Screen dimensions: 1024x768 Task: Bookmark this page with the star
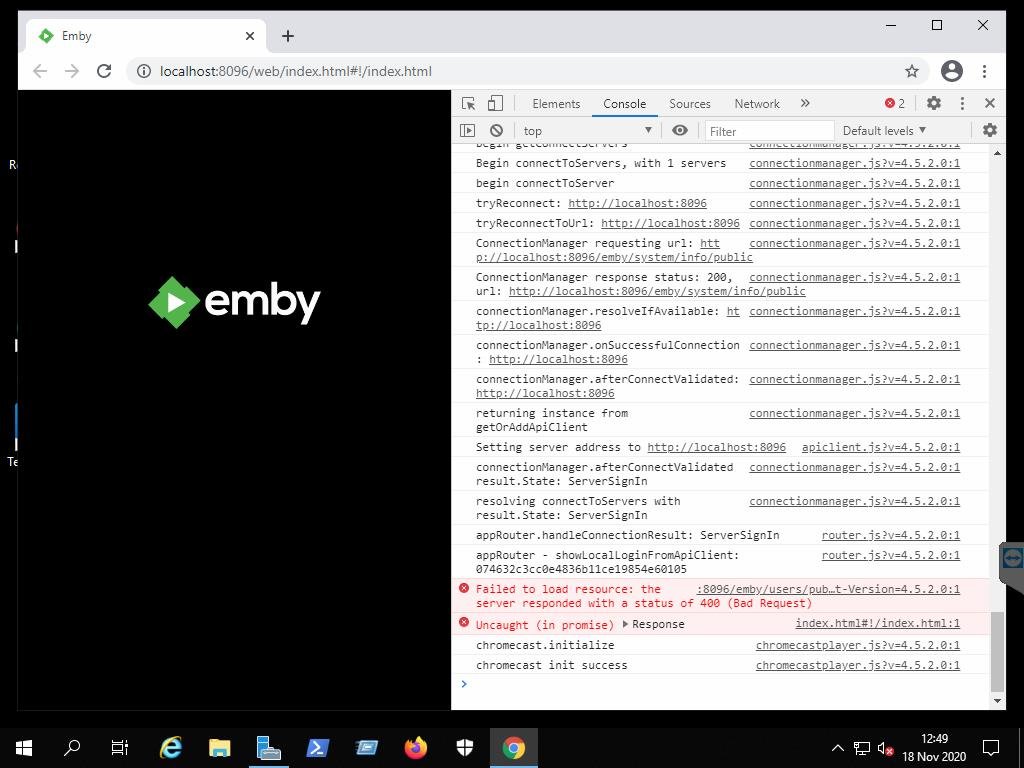coord(912,71)
